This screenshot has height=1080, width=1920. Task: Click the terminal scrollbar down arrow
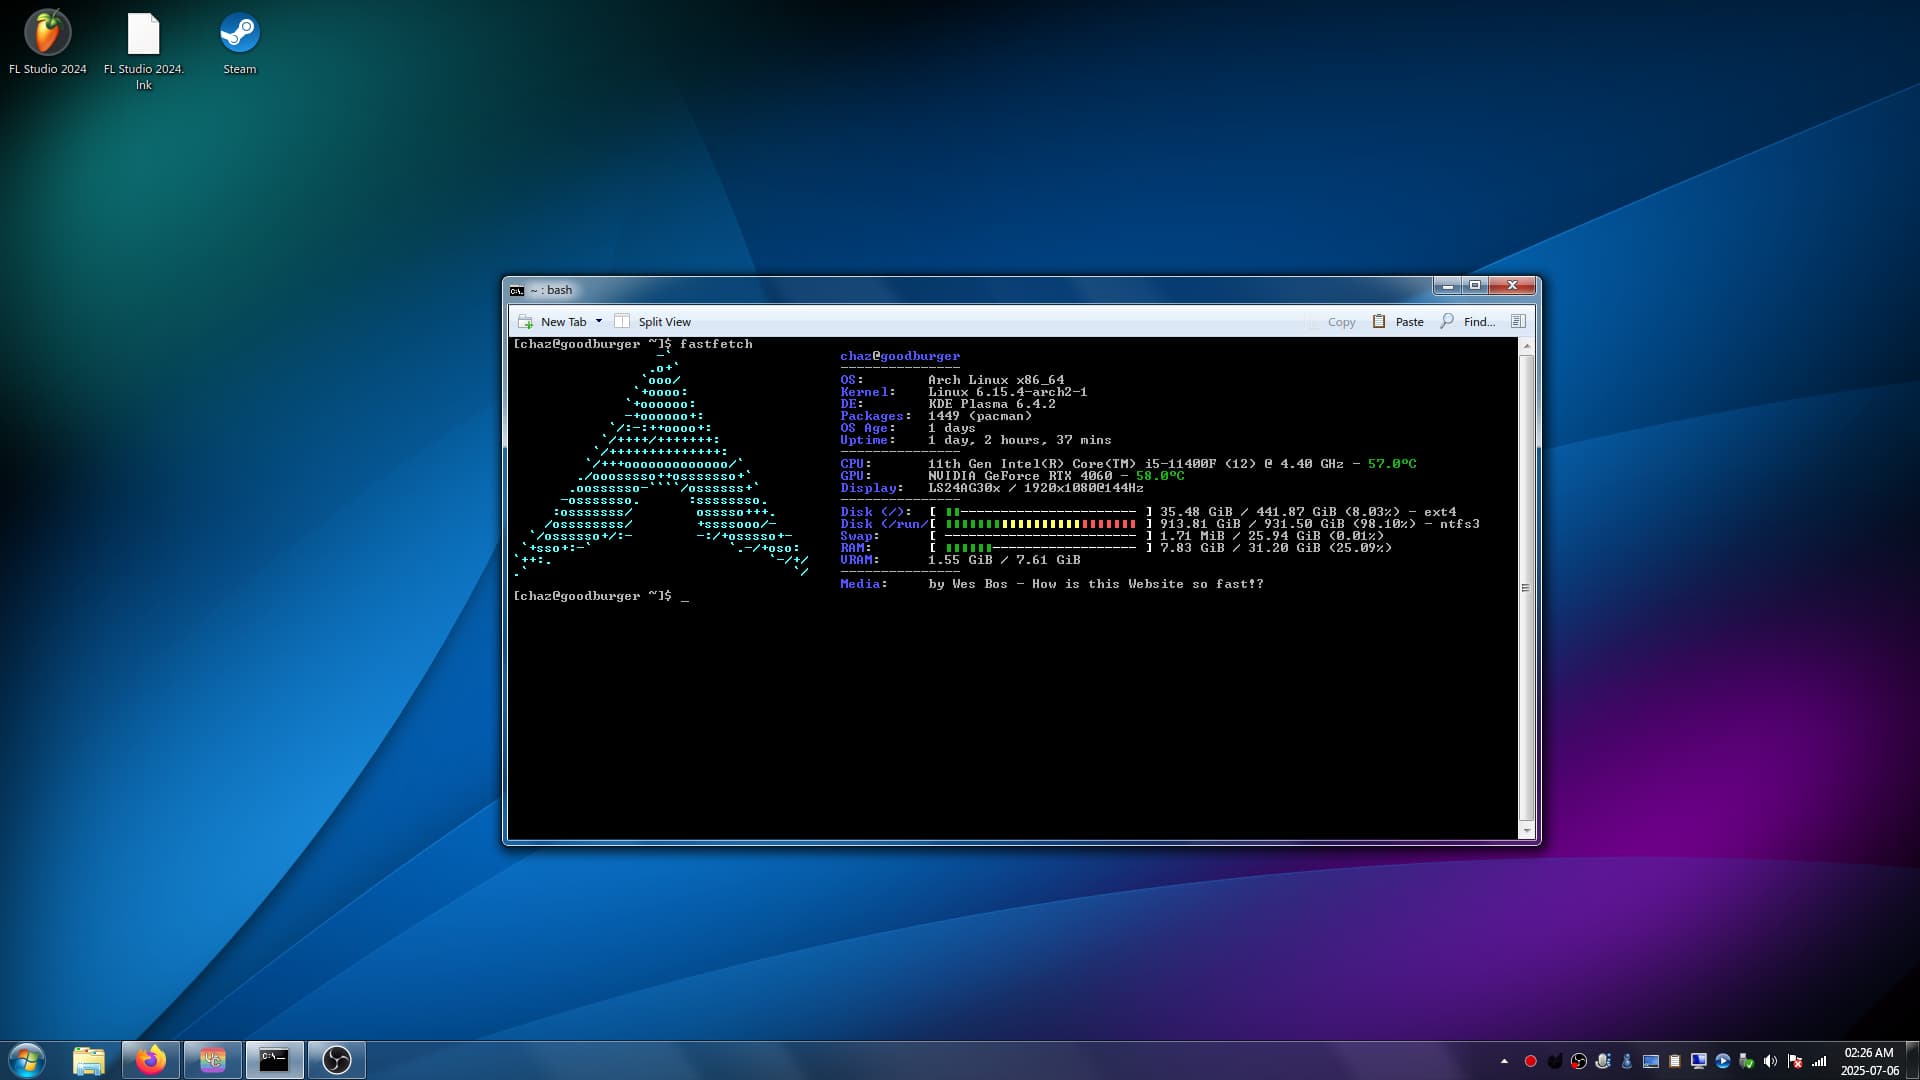point(1526,831)
